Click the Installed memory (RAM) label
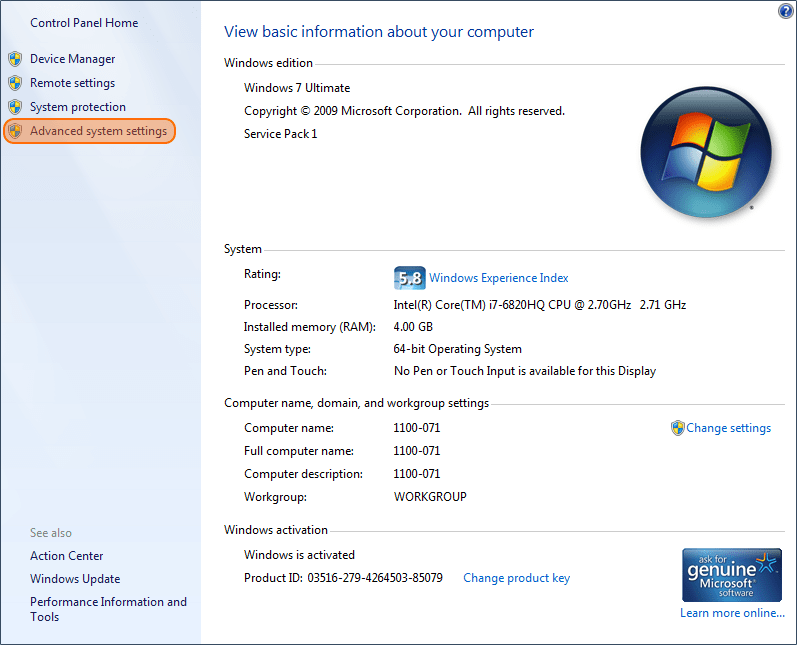The image size is (797, 645). pos(310,327)
